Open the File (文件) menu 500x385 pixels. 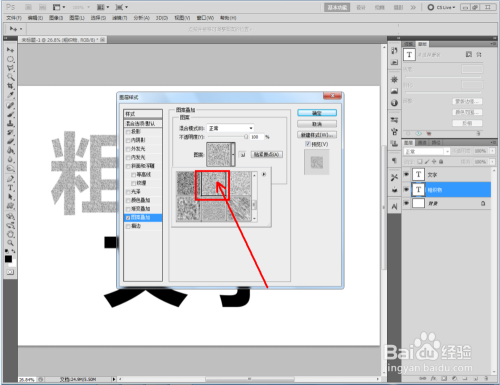[14, 18]
